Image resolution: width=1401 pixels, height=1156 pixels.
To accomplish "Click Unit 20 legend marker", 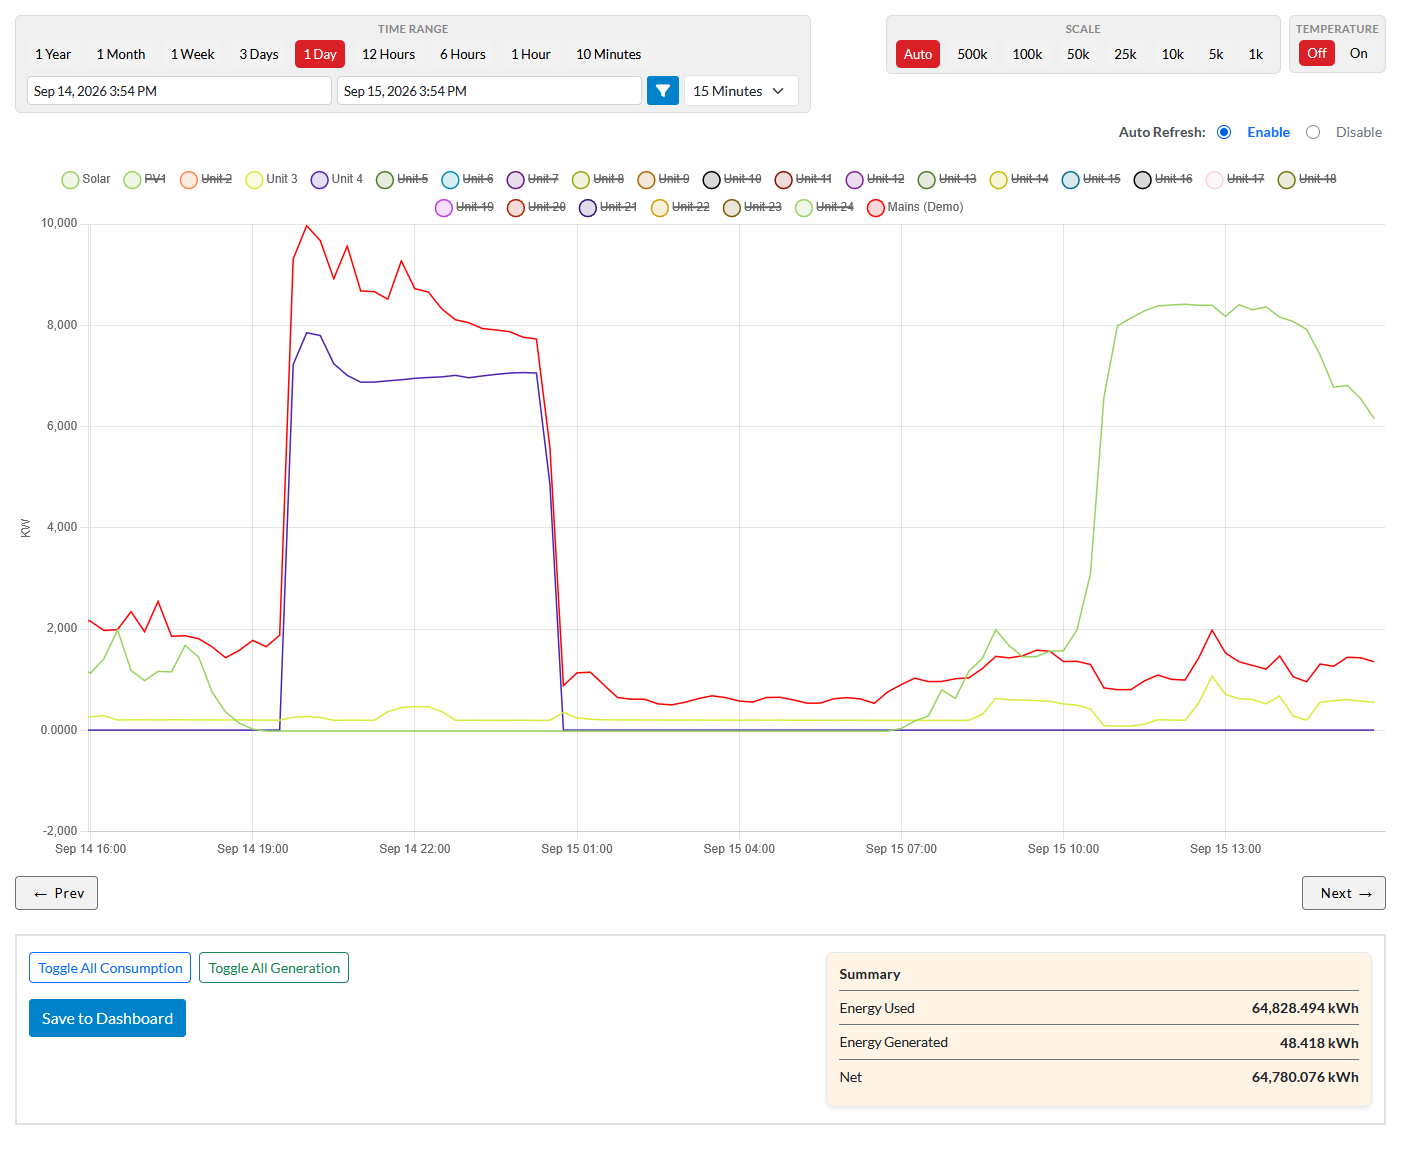I will (516, 208).
